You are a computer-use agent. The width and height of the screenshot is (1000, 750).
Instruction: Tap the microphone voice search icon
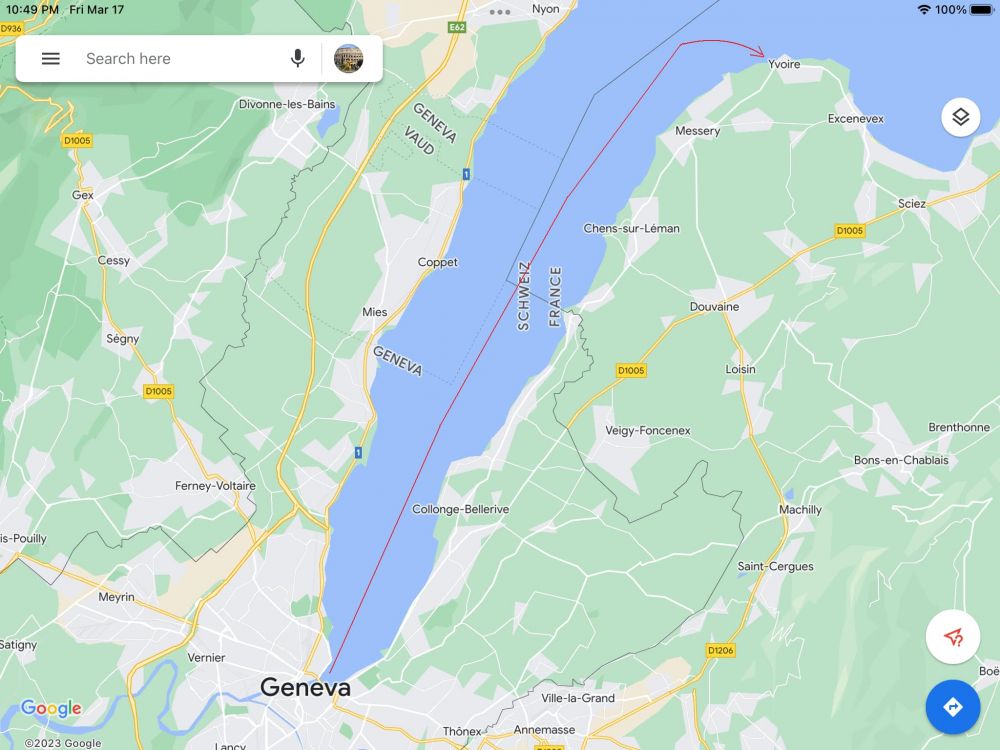point(297,59)
